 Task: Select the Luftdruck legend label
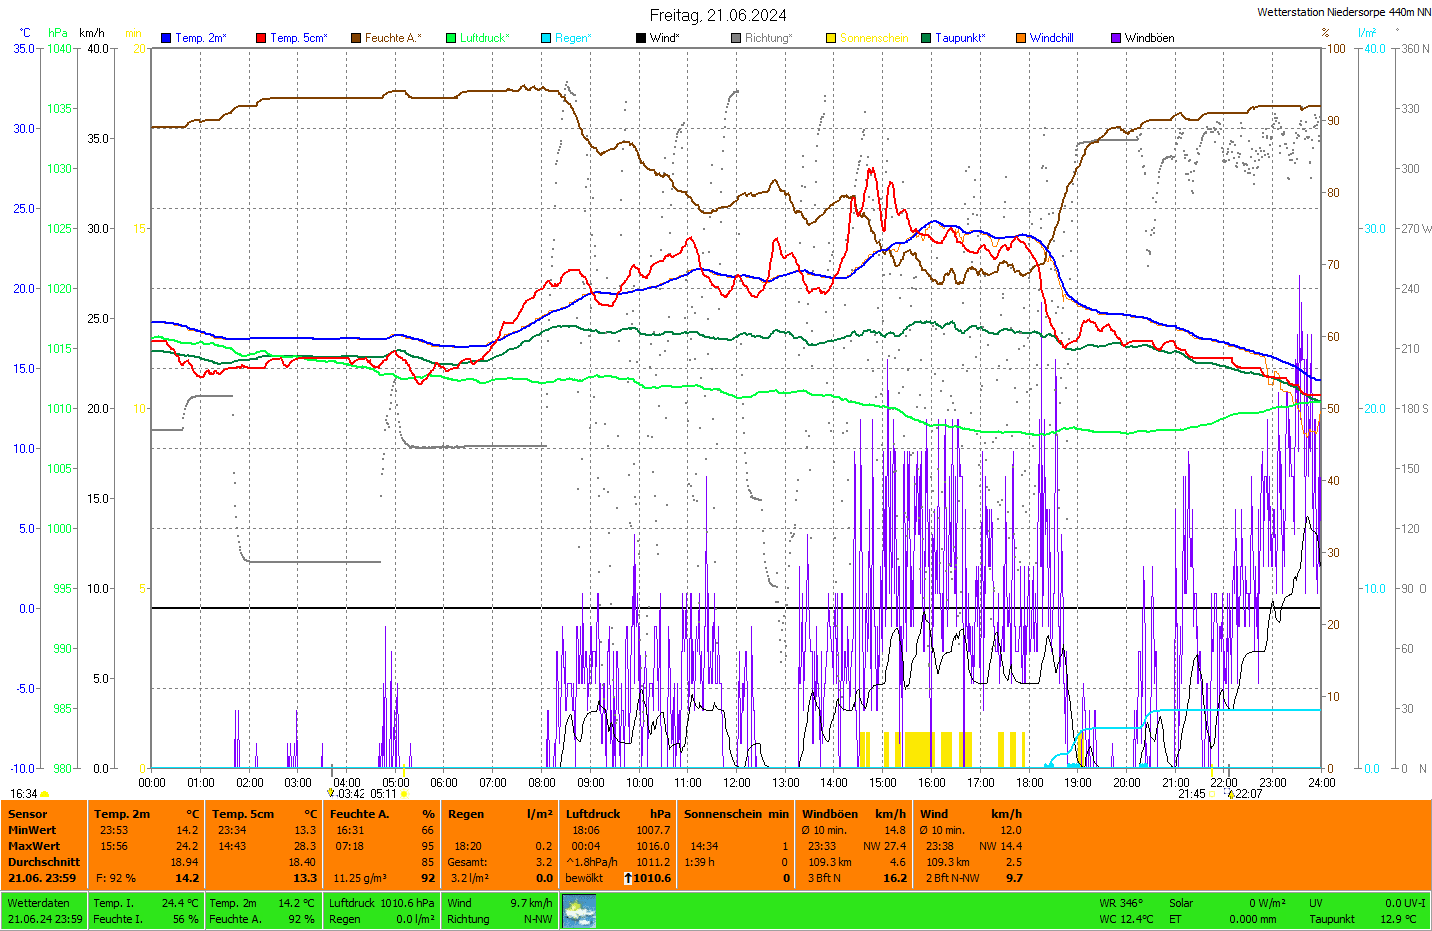pos(484,38)
